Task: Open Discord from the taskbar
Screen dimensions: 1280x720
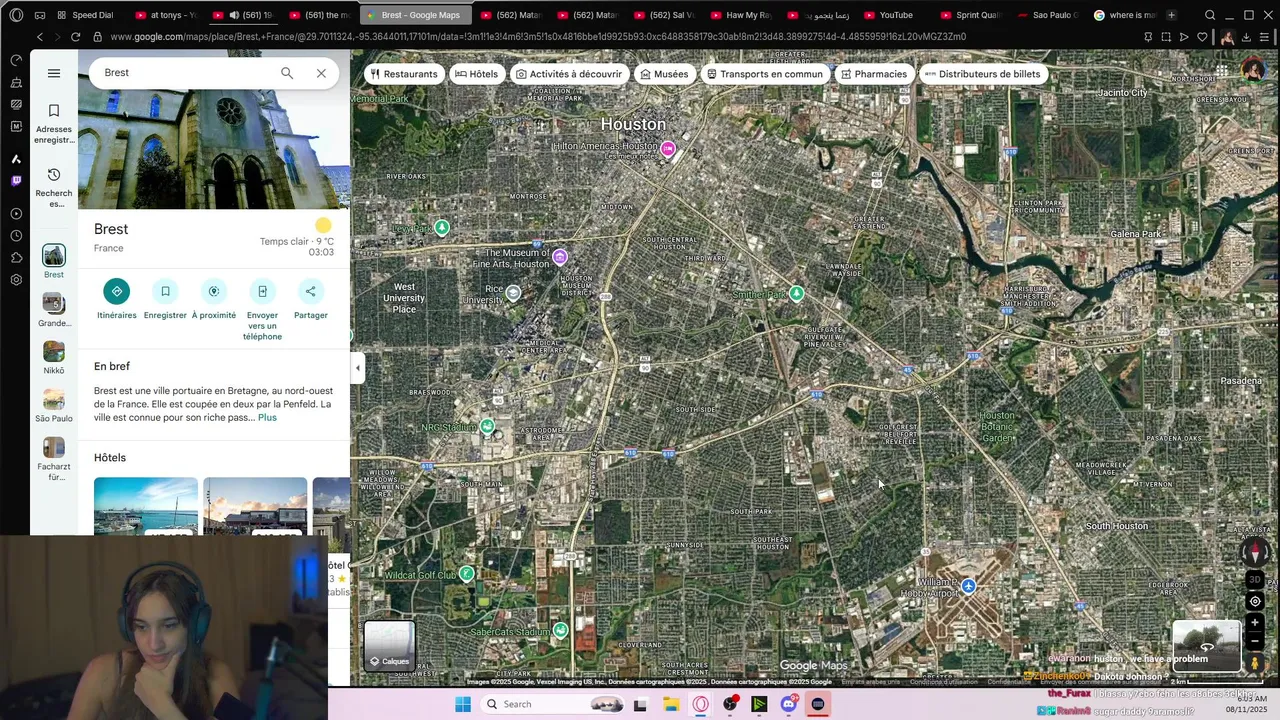Action: coord(788,704)
